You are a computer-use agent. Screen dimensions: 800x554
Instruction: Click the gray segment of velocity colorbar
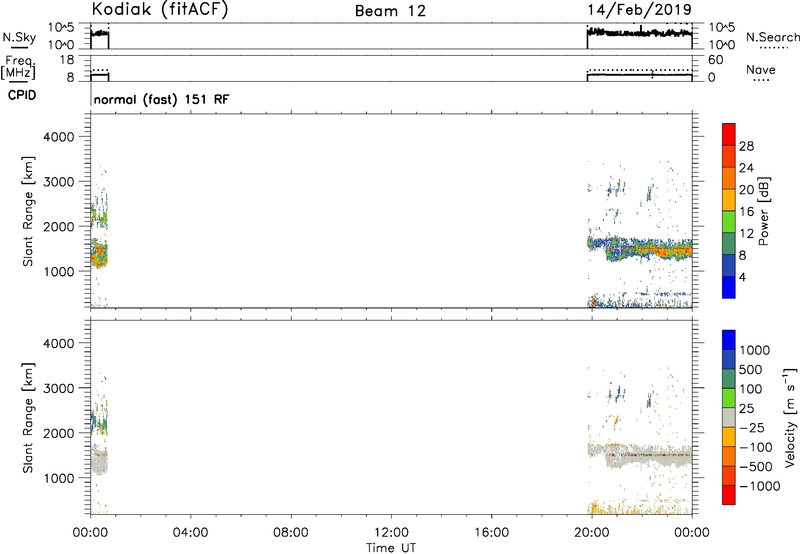point(729,418)
